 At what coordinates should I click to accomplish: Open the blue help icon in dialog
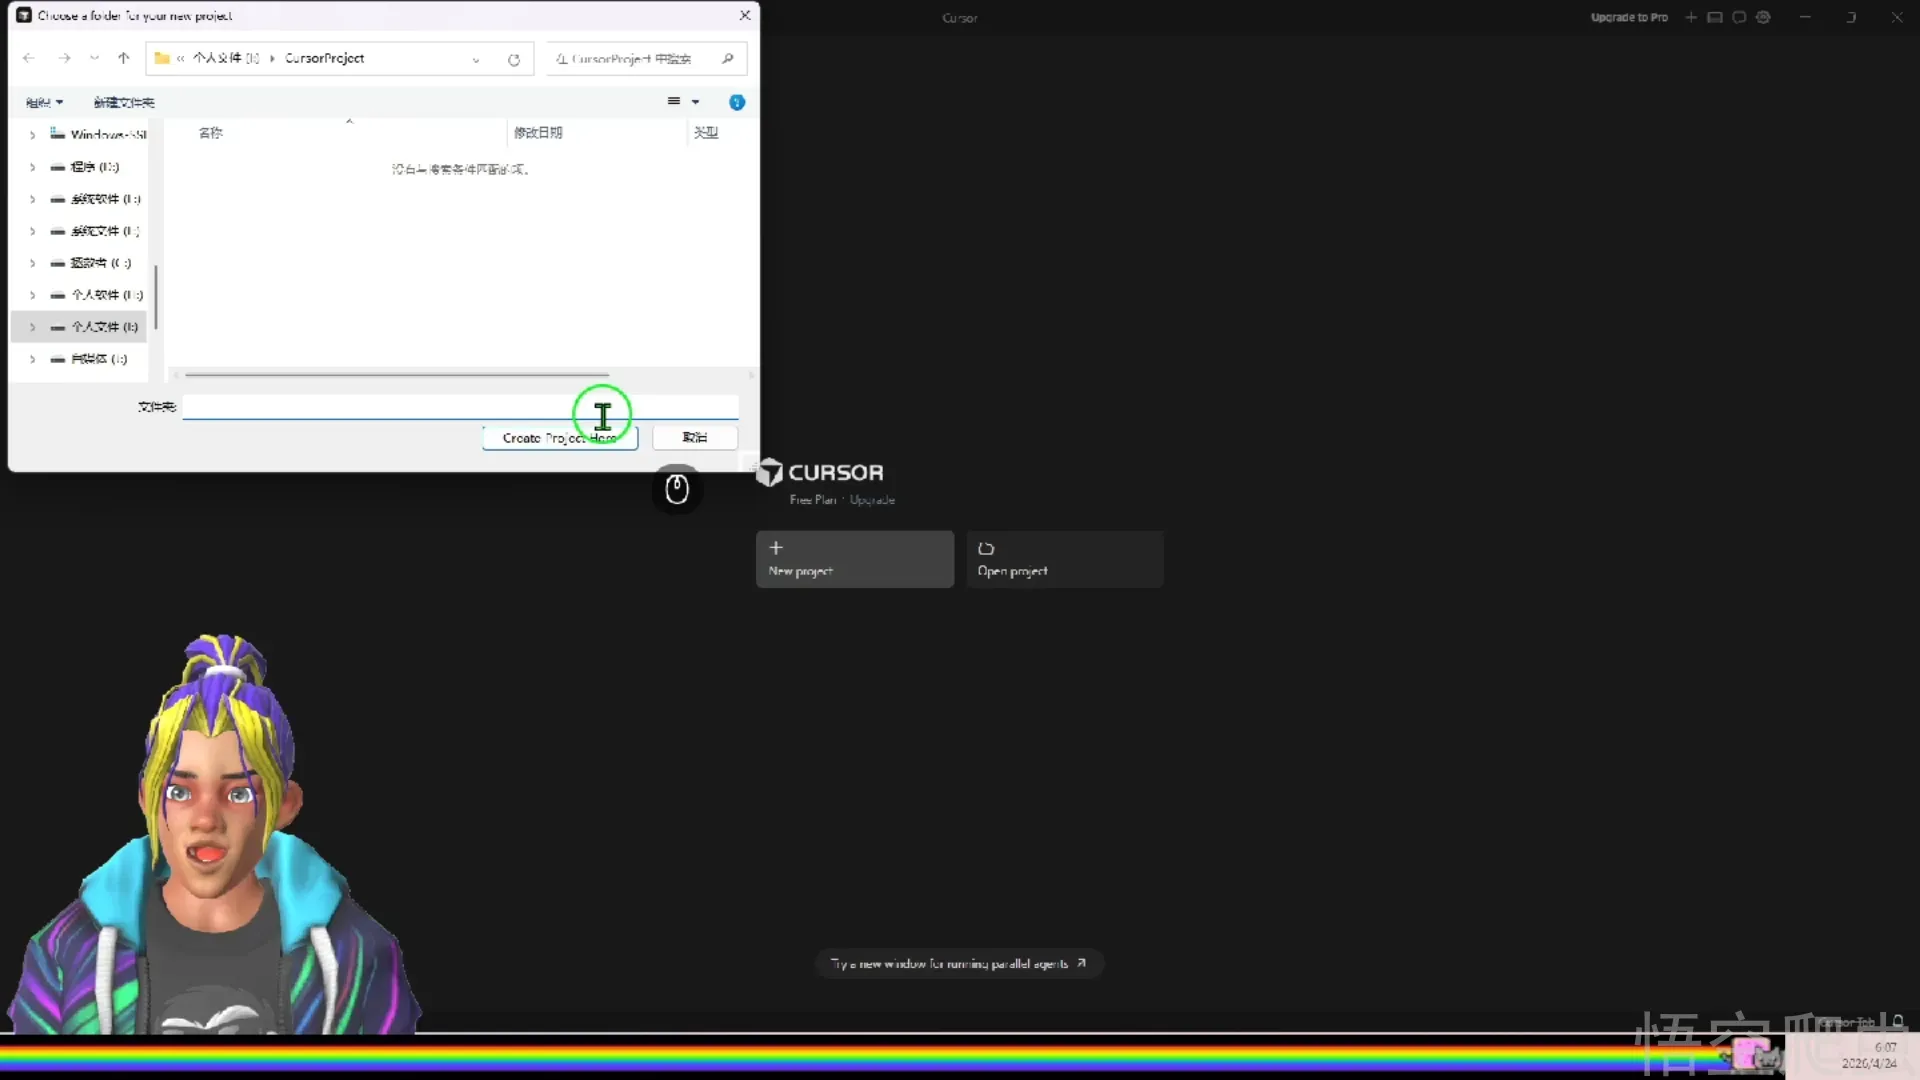(737, 102)
